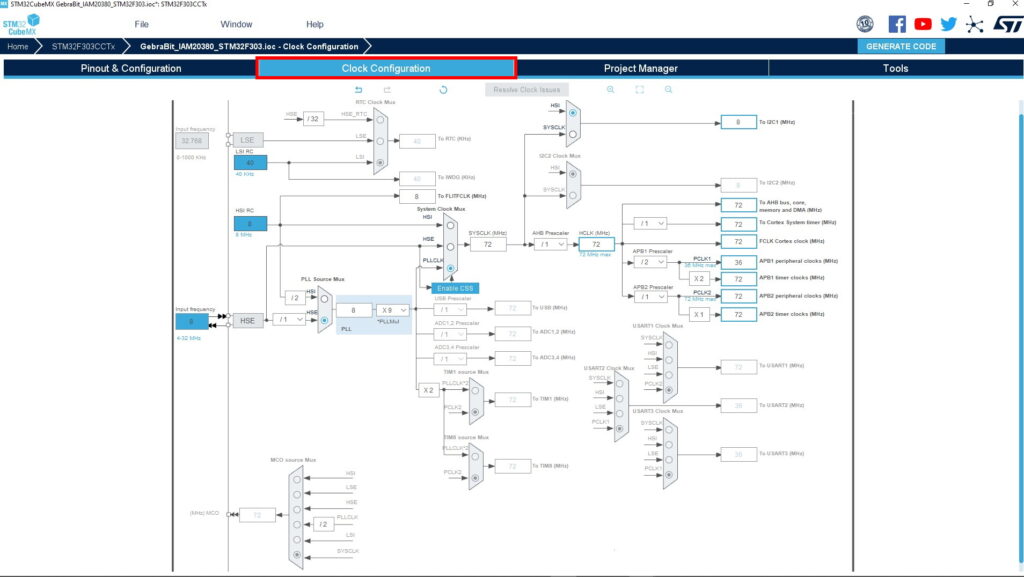
Task: Click the HCLK (MHz) input field
Action: click(596, 244)
